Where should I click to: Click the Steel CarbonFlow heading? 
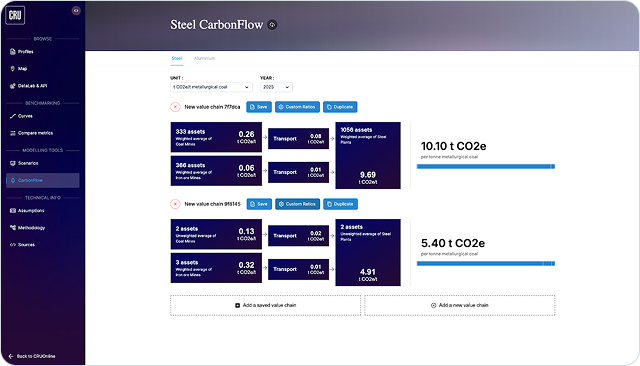click(x=217, y=25)
